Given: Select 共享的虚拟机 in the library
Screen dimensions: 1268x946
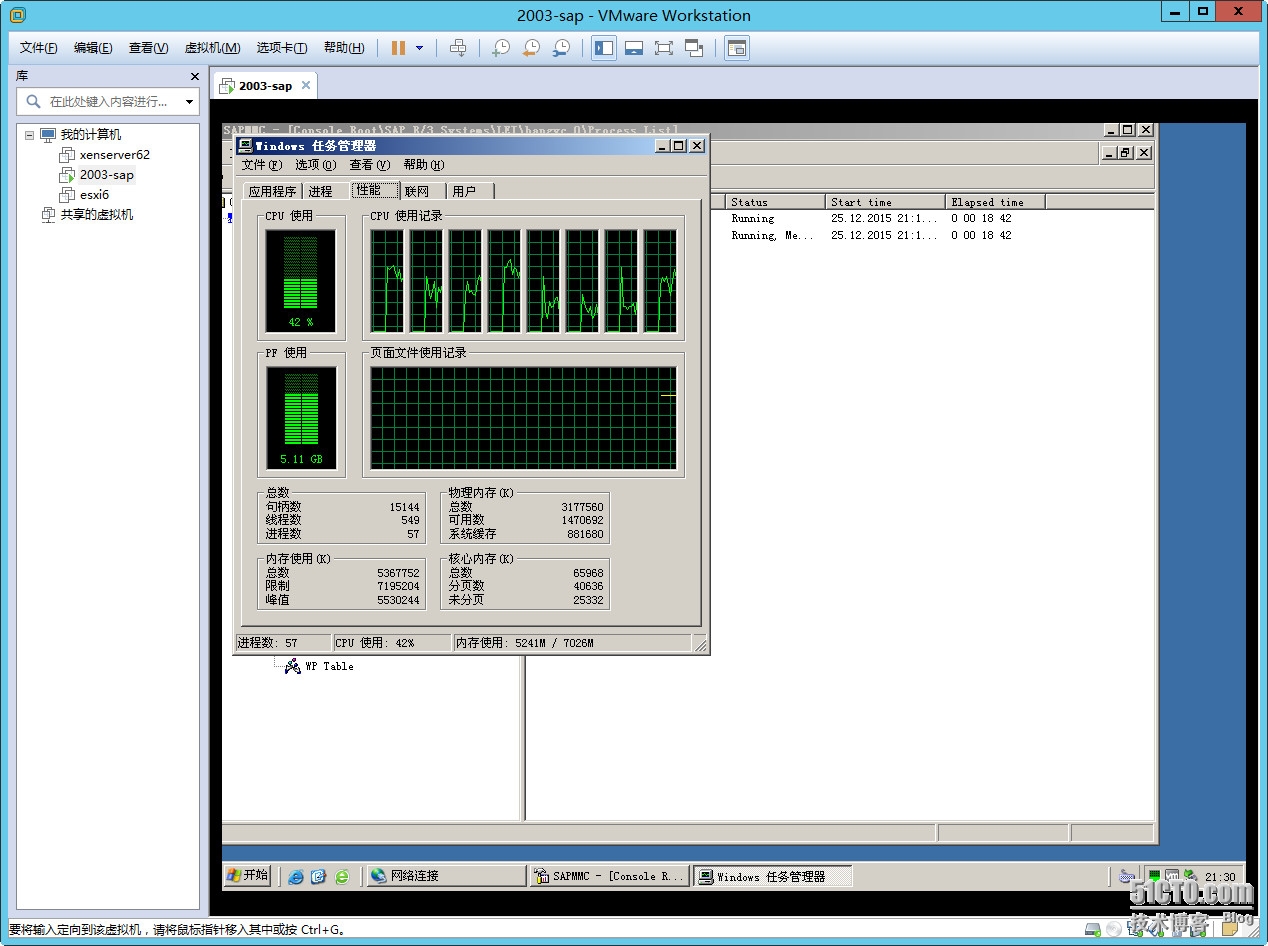Looking at the screenshot, I should [96, 214].
